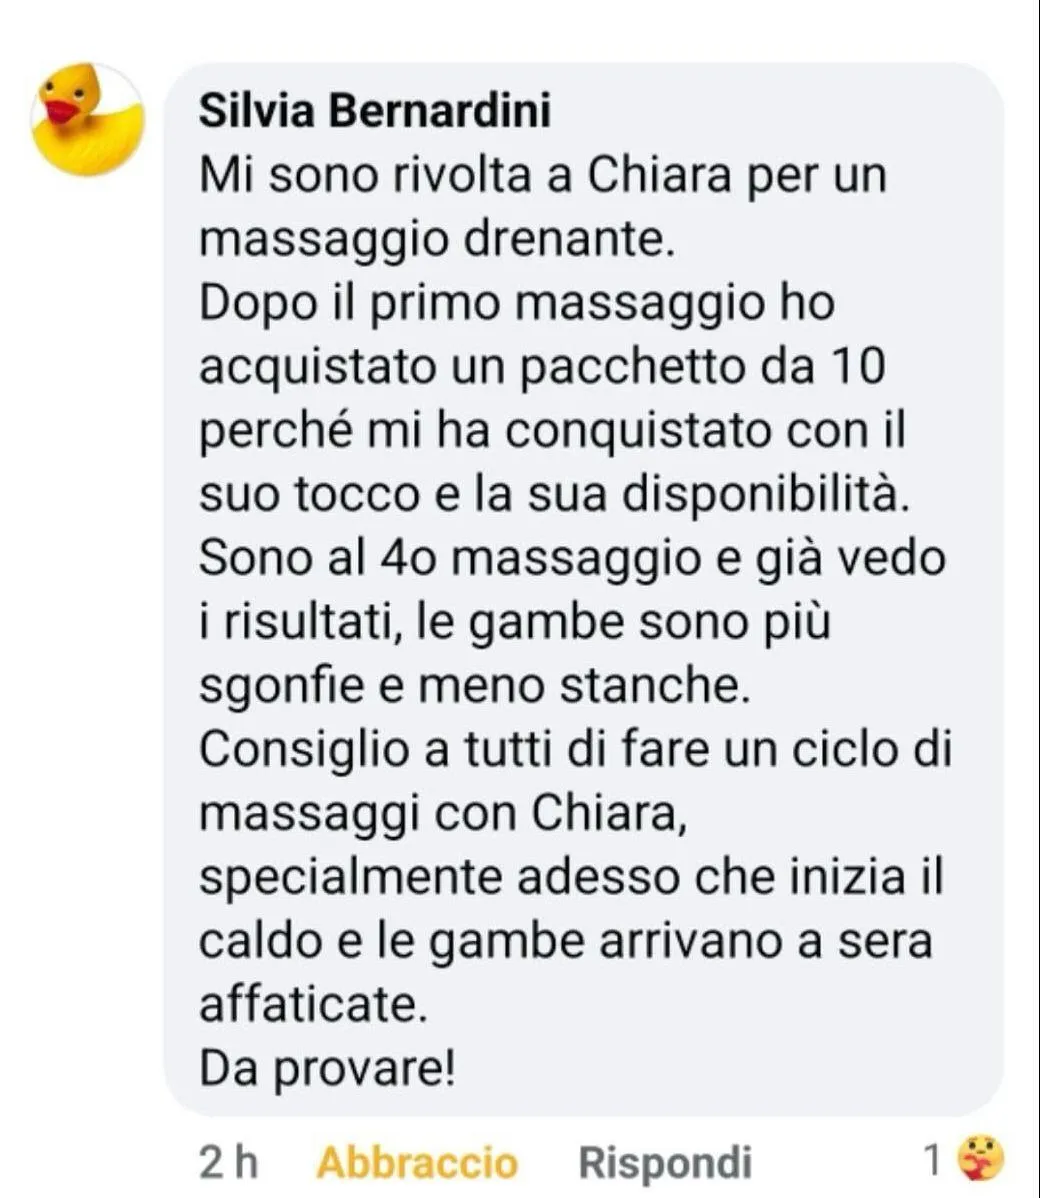Click 'specialmente adesso che inizia il' line
This screenshot has width=1040, height=1198.
click(572, 877)
